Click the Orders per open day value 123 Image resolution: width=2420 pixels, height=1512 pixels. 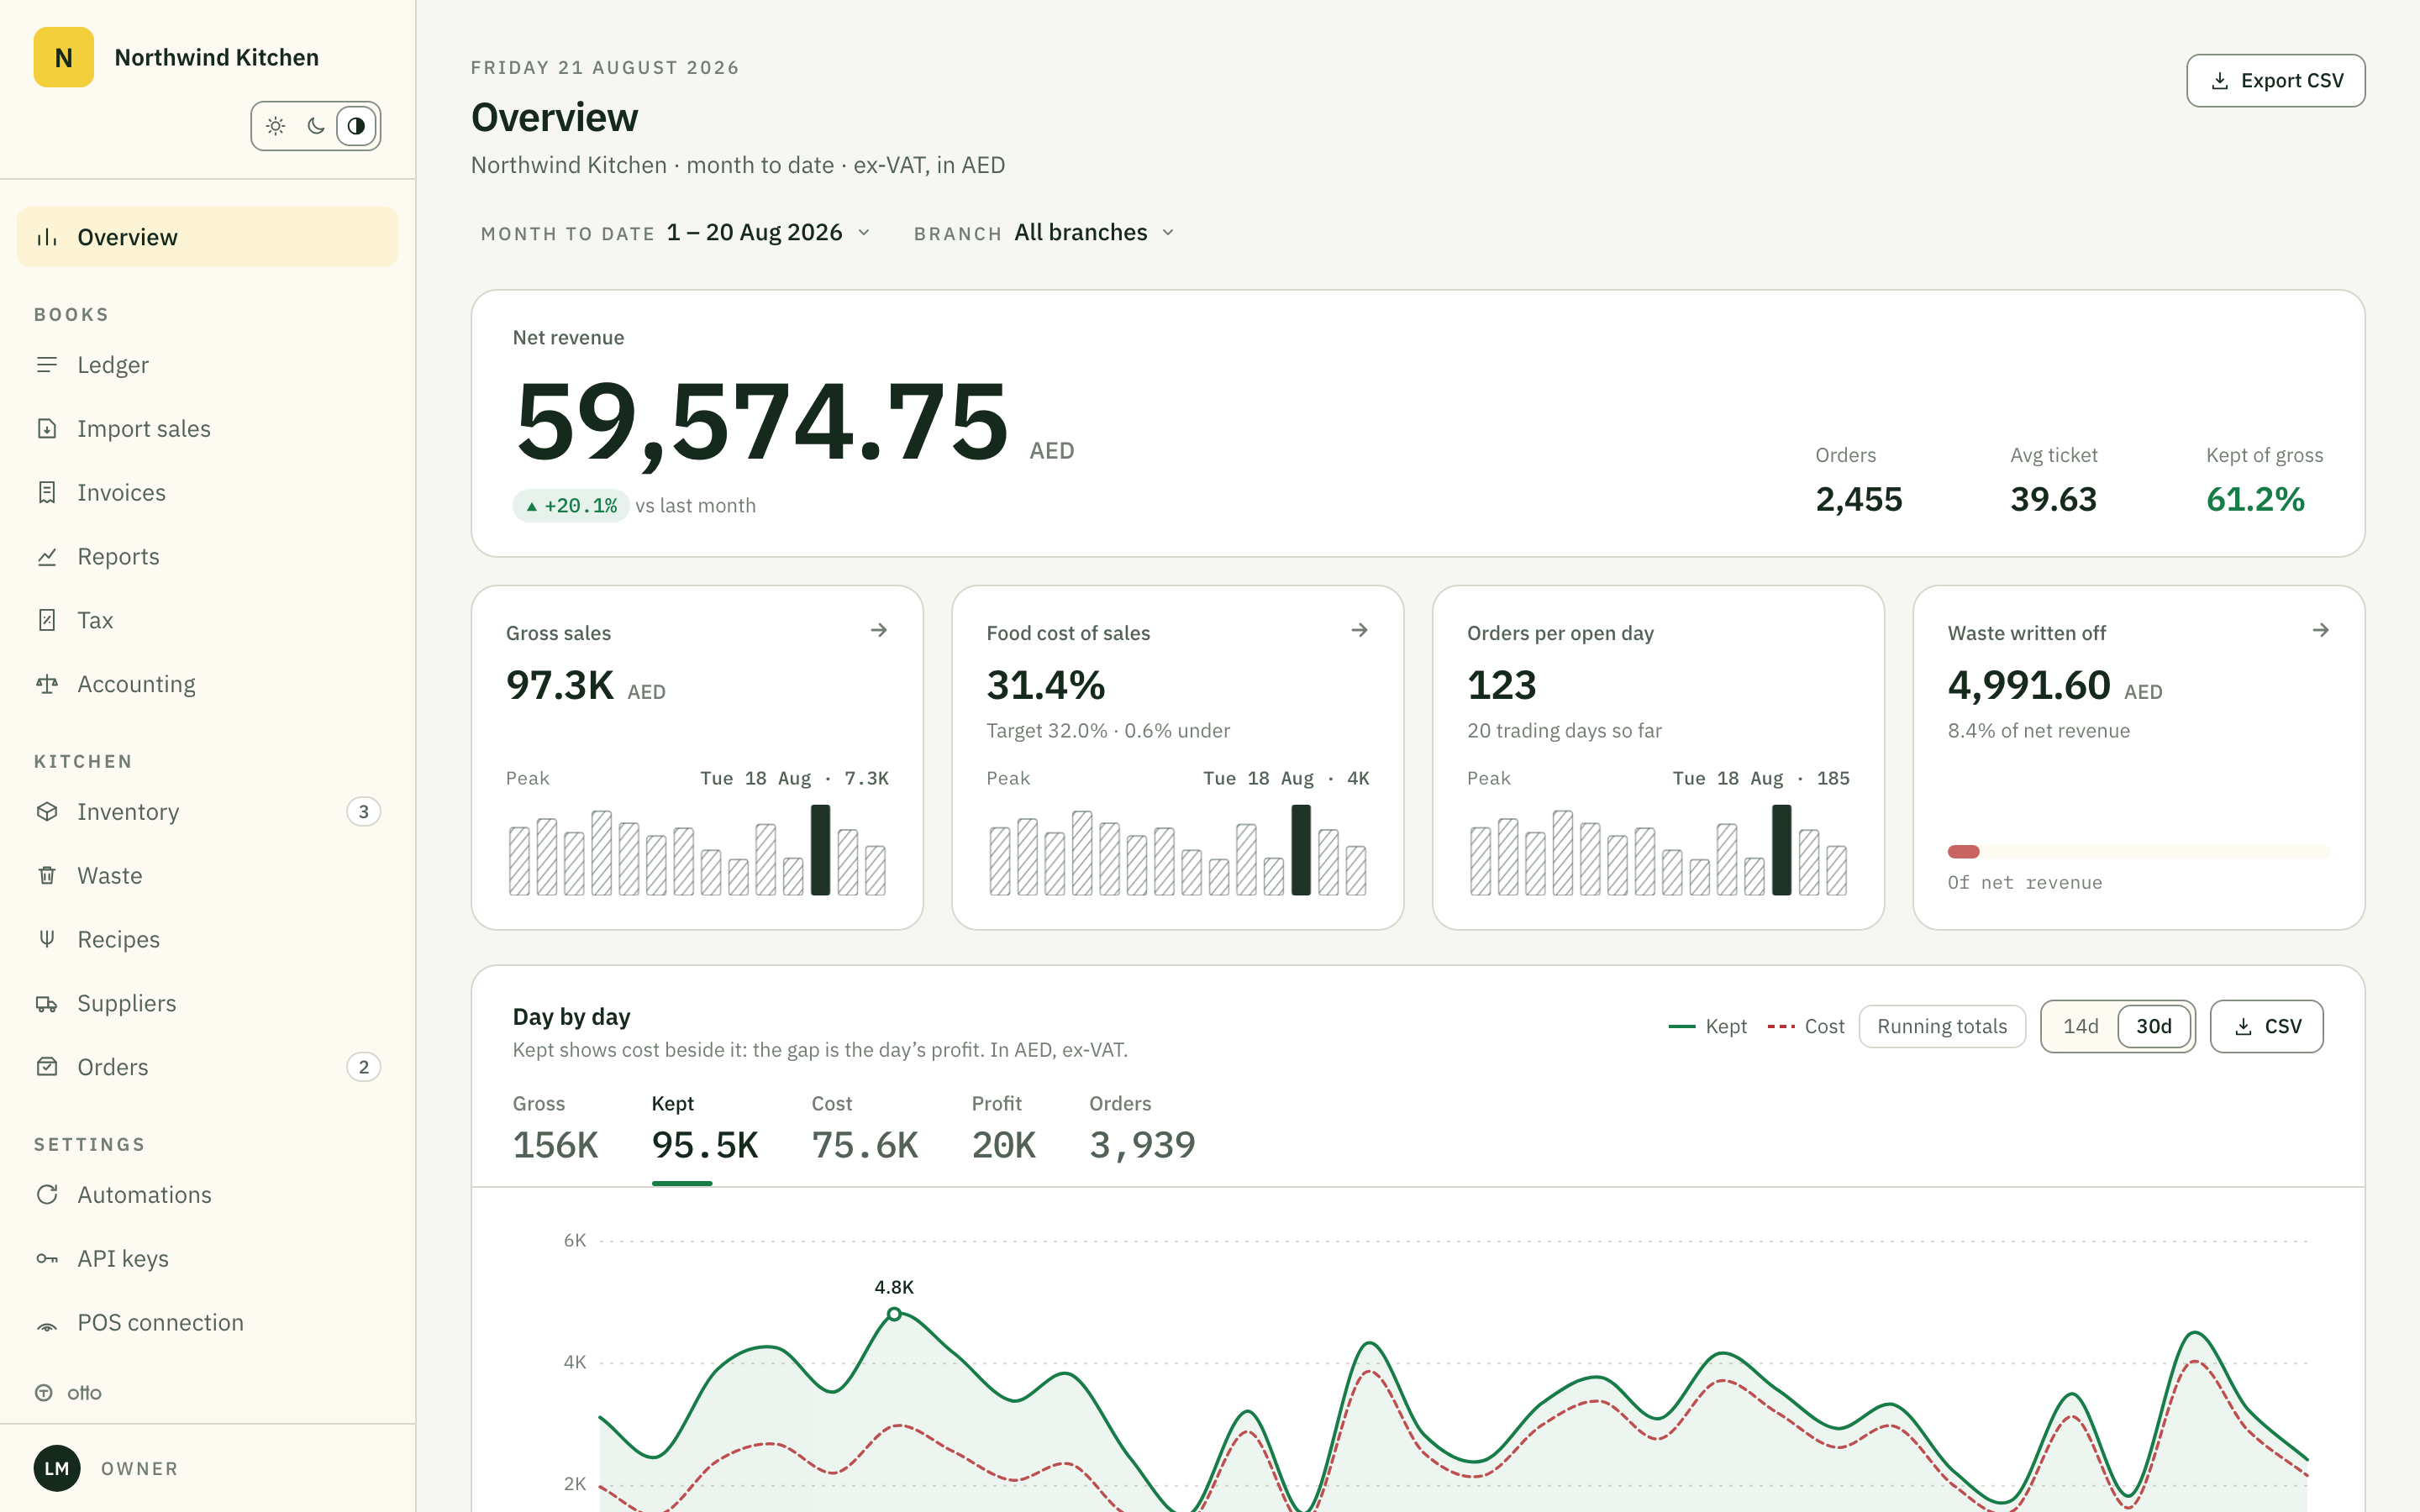click(1501, 685)
